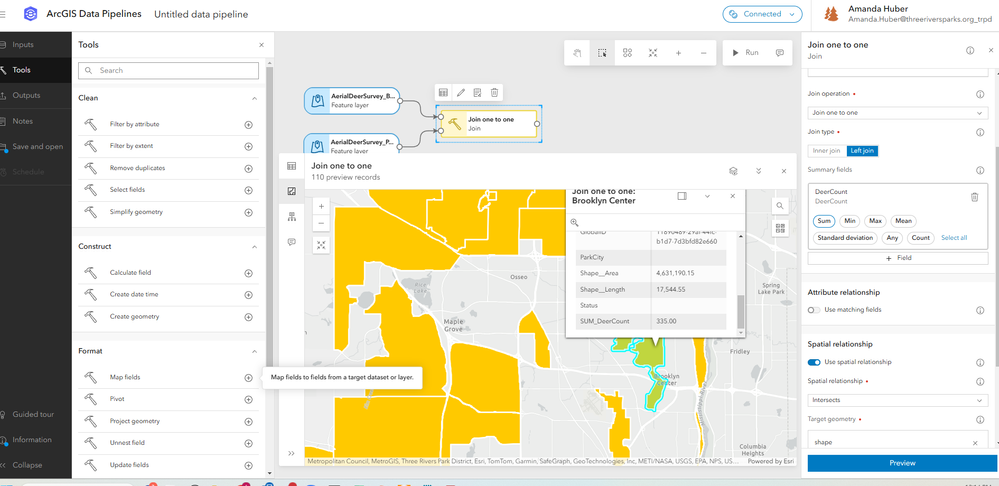Switch preview to map view icon
Viewport: 999px width, 486px height.
click(292, 191)
